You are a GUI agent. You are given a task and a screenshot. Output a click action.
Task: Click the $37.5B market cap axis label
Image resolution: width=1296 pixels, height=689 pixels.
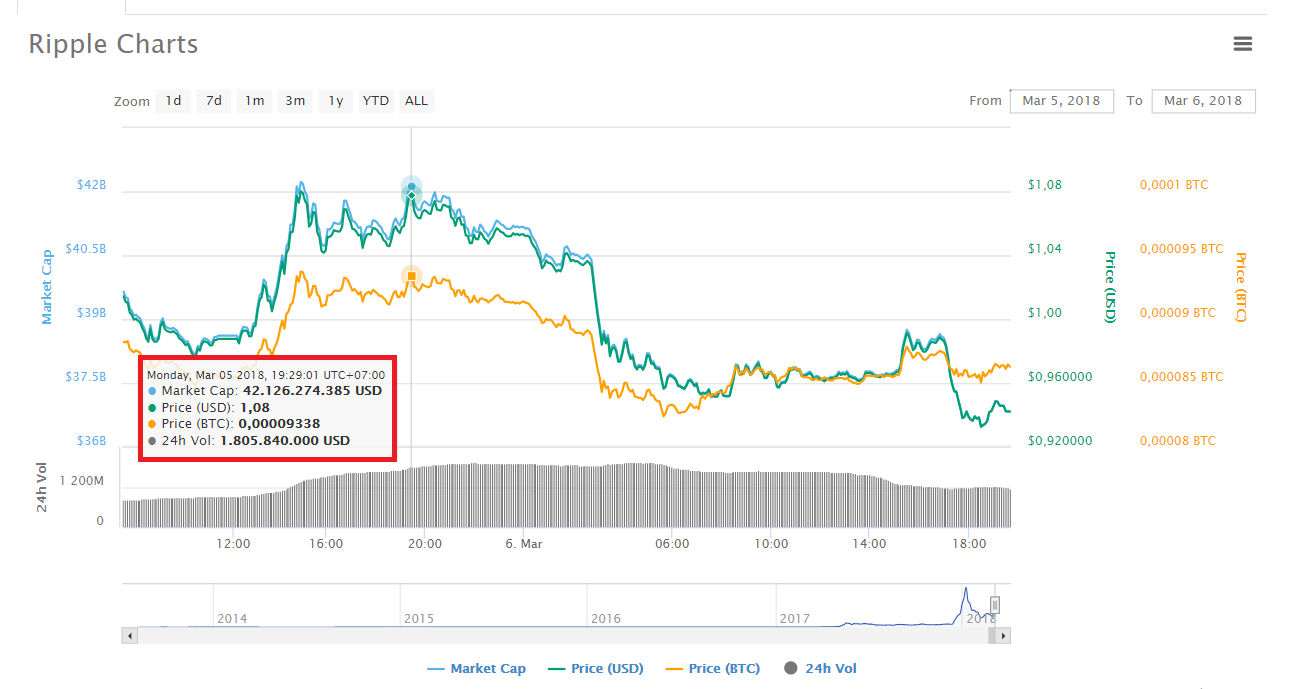[84, 377]
